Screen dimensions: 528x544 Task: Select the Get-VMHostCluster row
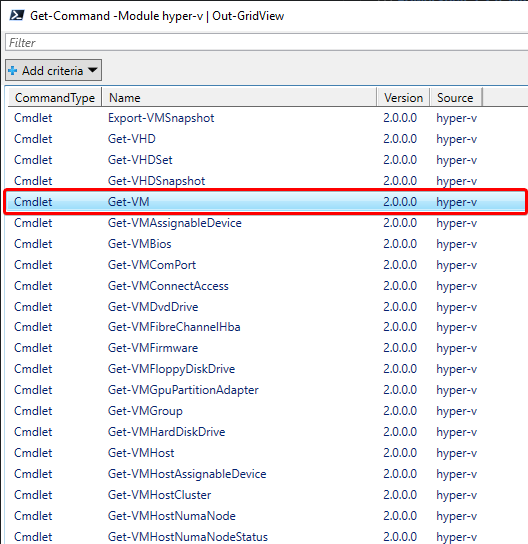[266, 495]
